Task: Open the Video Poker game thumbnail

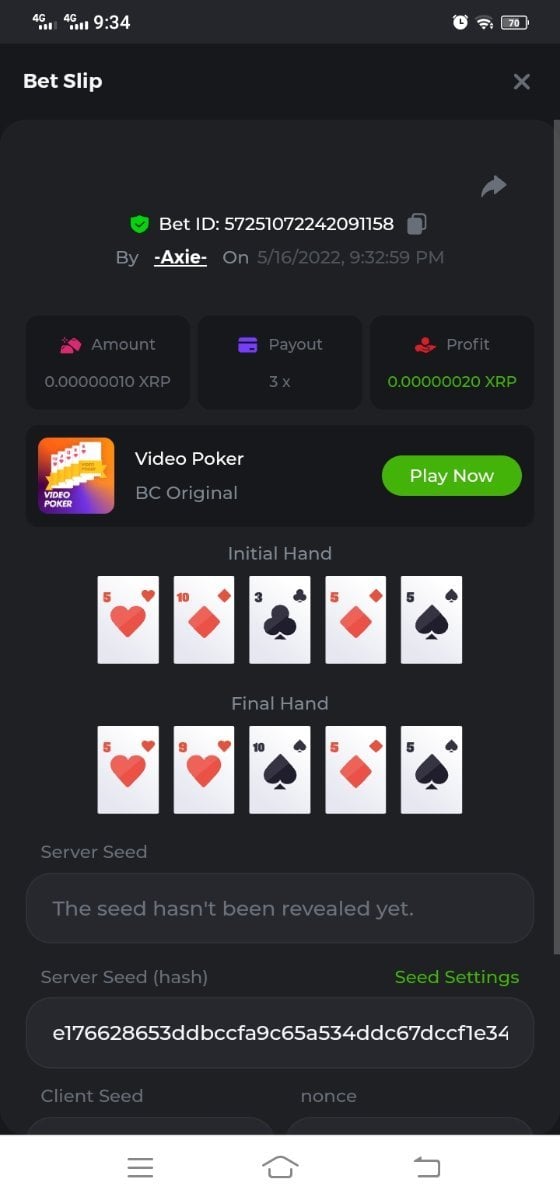Action: (76, 476)
